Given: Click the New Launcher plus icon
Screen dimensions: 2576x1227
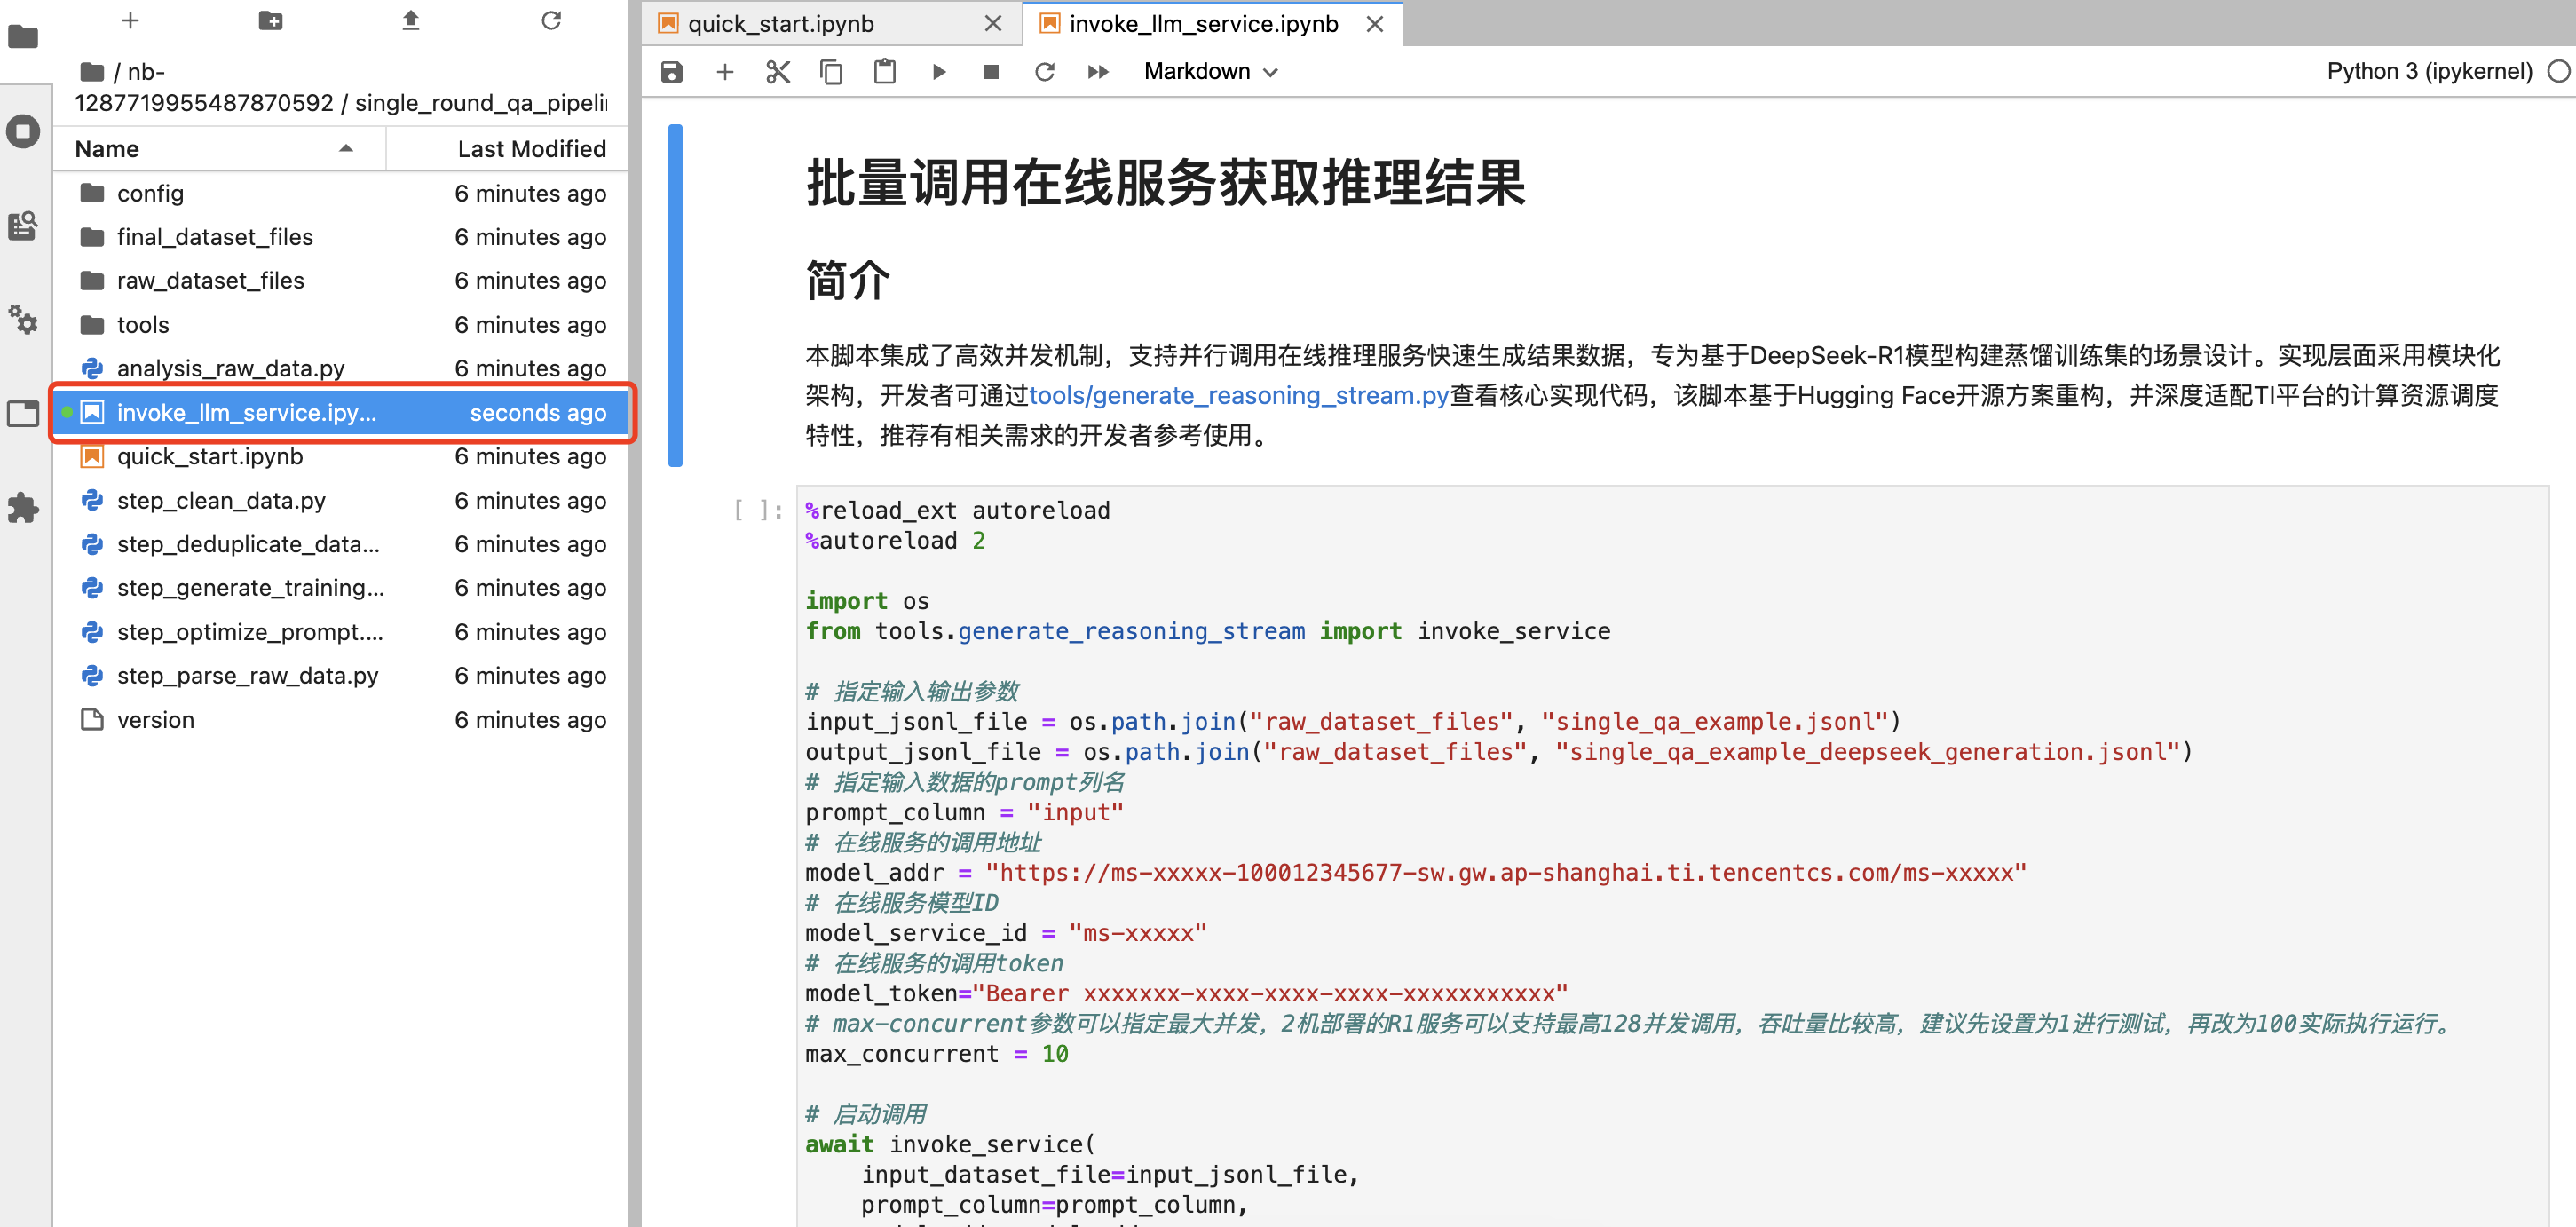Looking at the screenshot, I should (x=130, y=21).
